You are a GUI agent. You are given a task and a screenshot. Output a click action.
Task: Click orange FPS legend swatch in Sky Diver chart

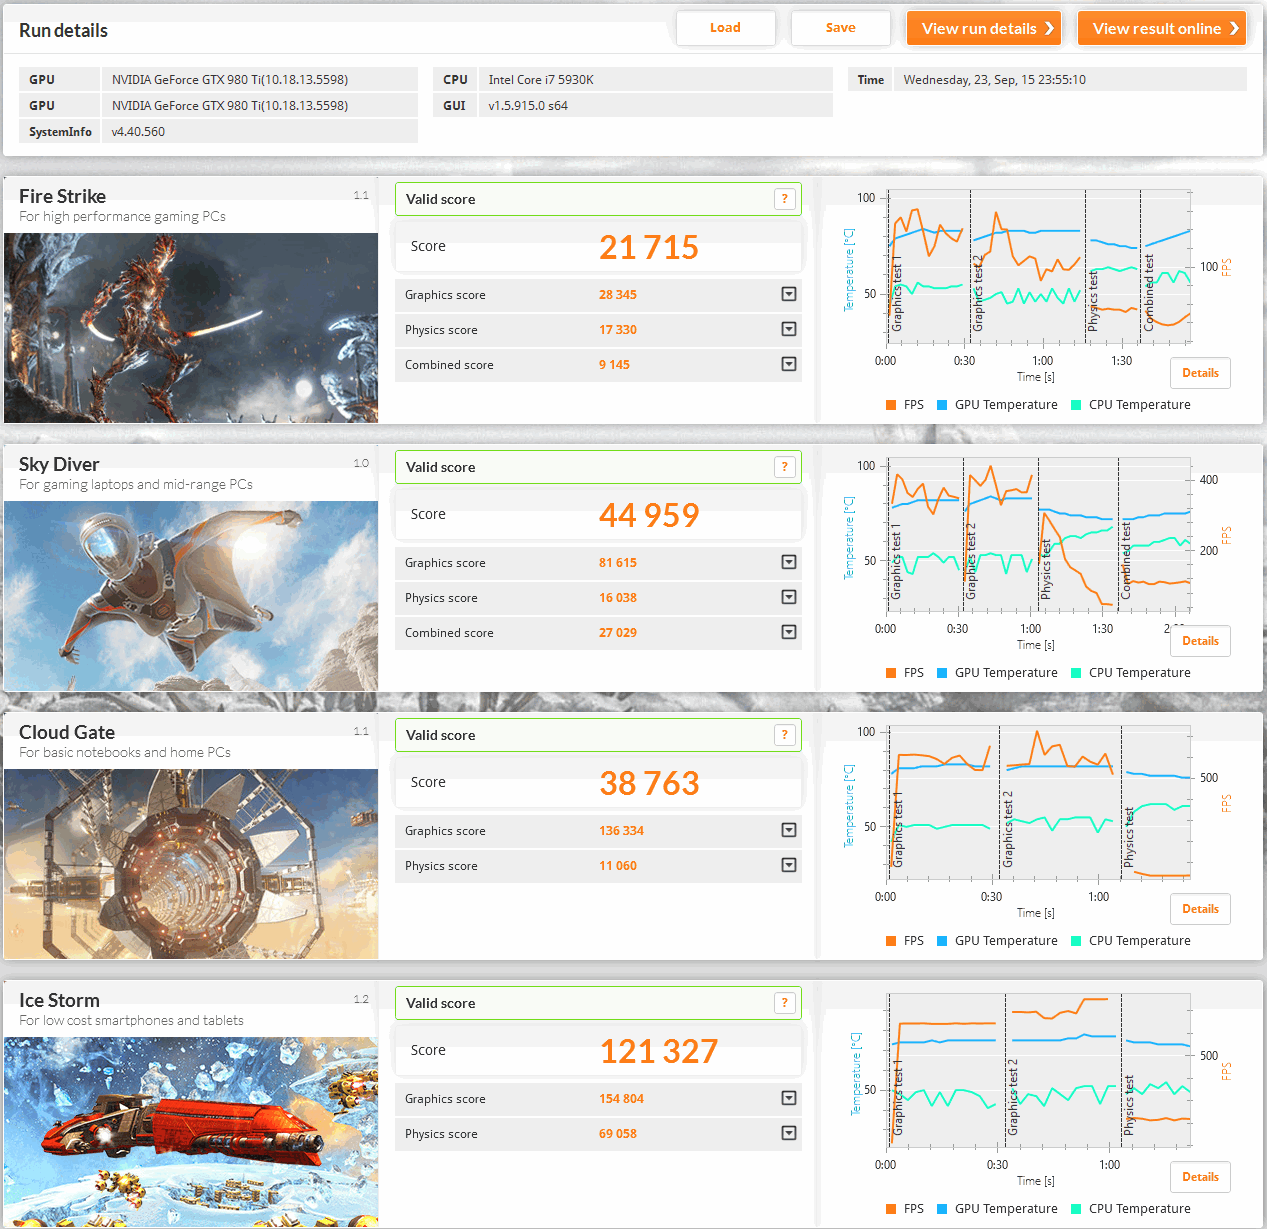(x=891, y=673)
